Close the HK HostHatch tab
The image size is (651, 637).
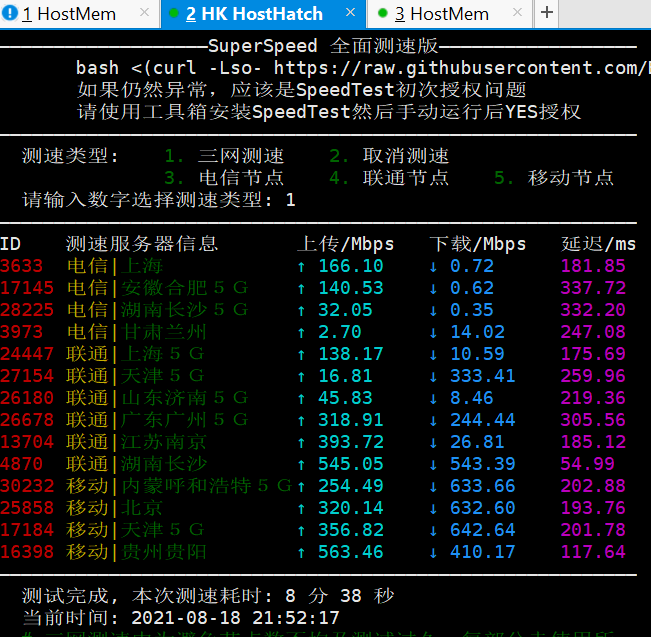pyautogui.click(x=350, y=12)
